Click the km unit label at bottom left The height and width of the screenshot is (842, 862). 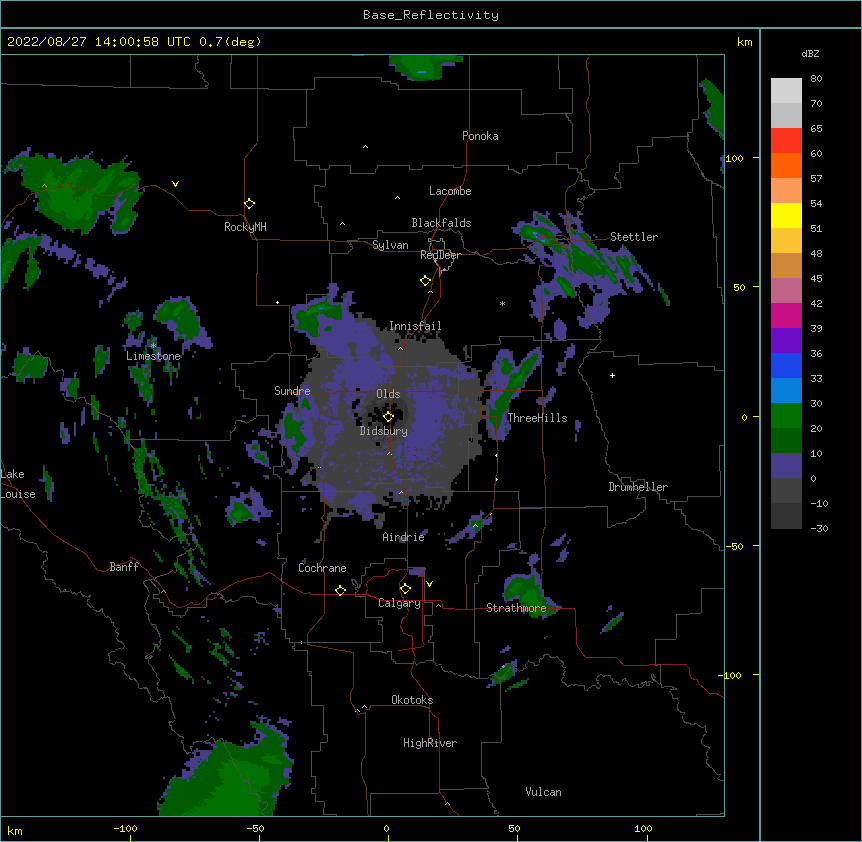(14, 830)
